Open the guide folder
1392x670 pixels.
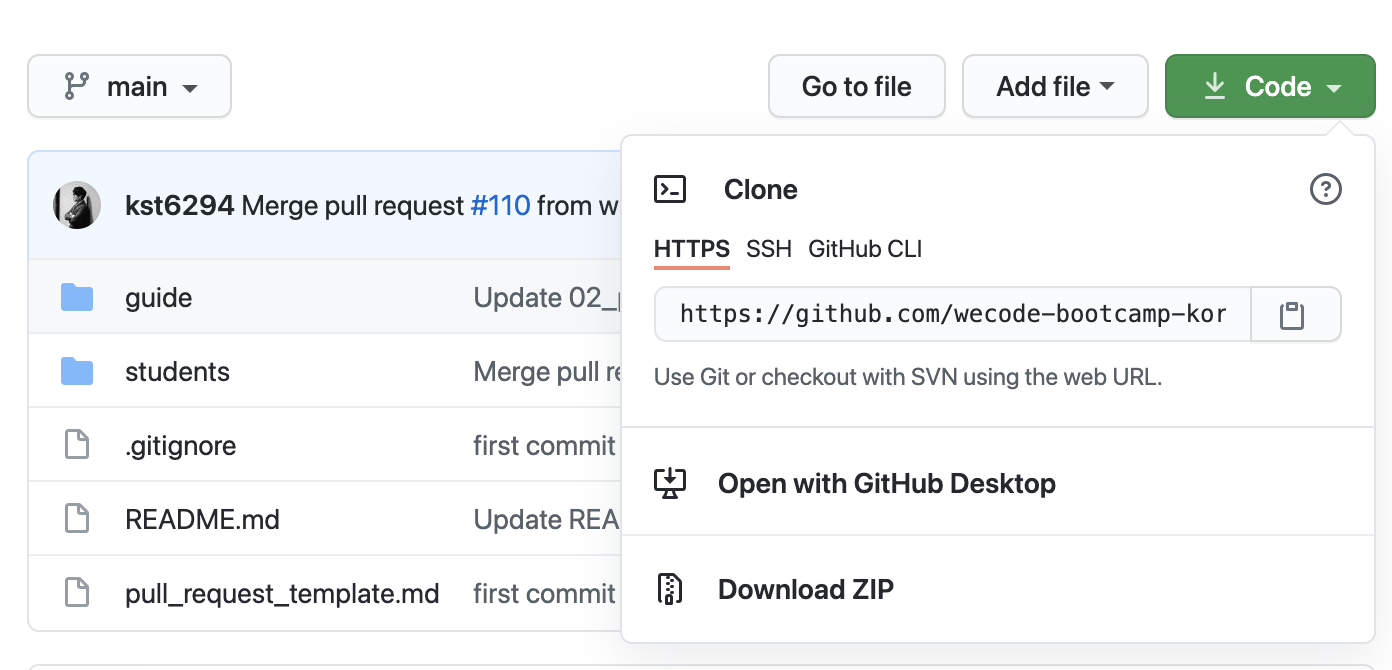pyautogui.click(x=158, y=297)
